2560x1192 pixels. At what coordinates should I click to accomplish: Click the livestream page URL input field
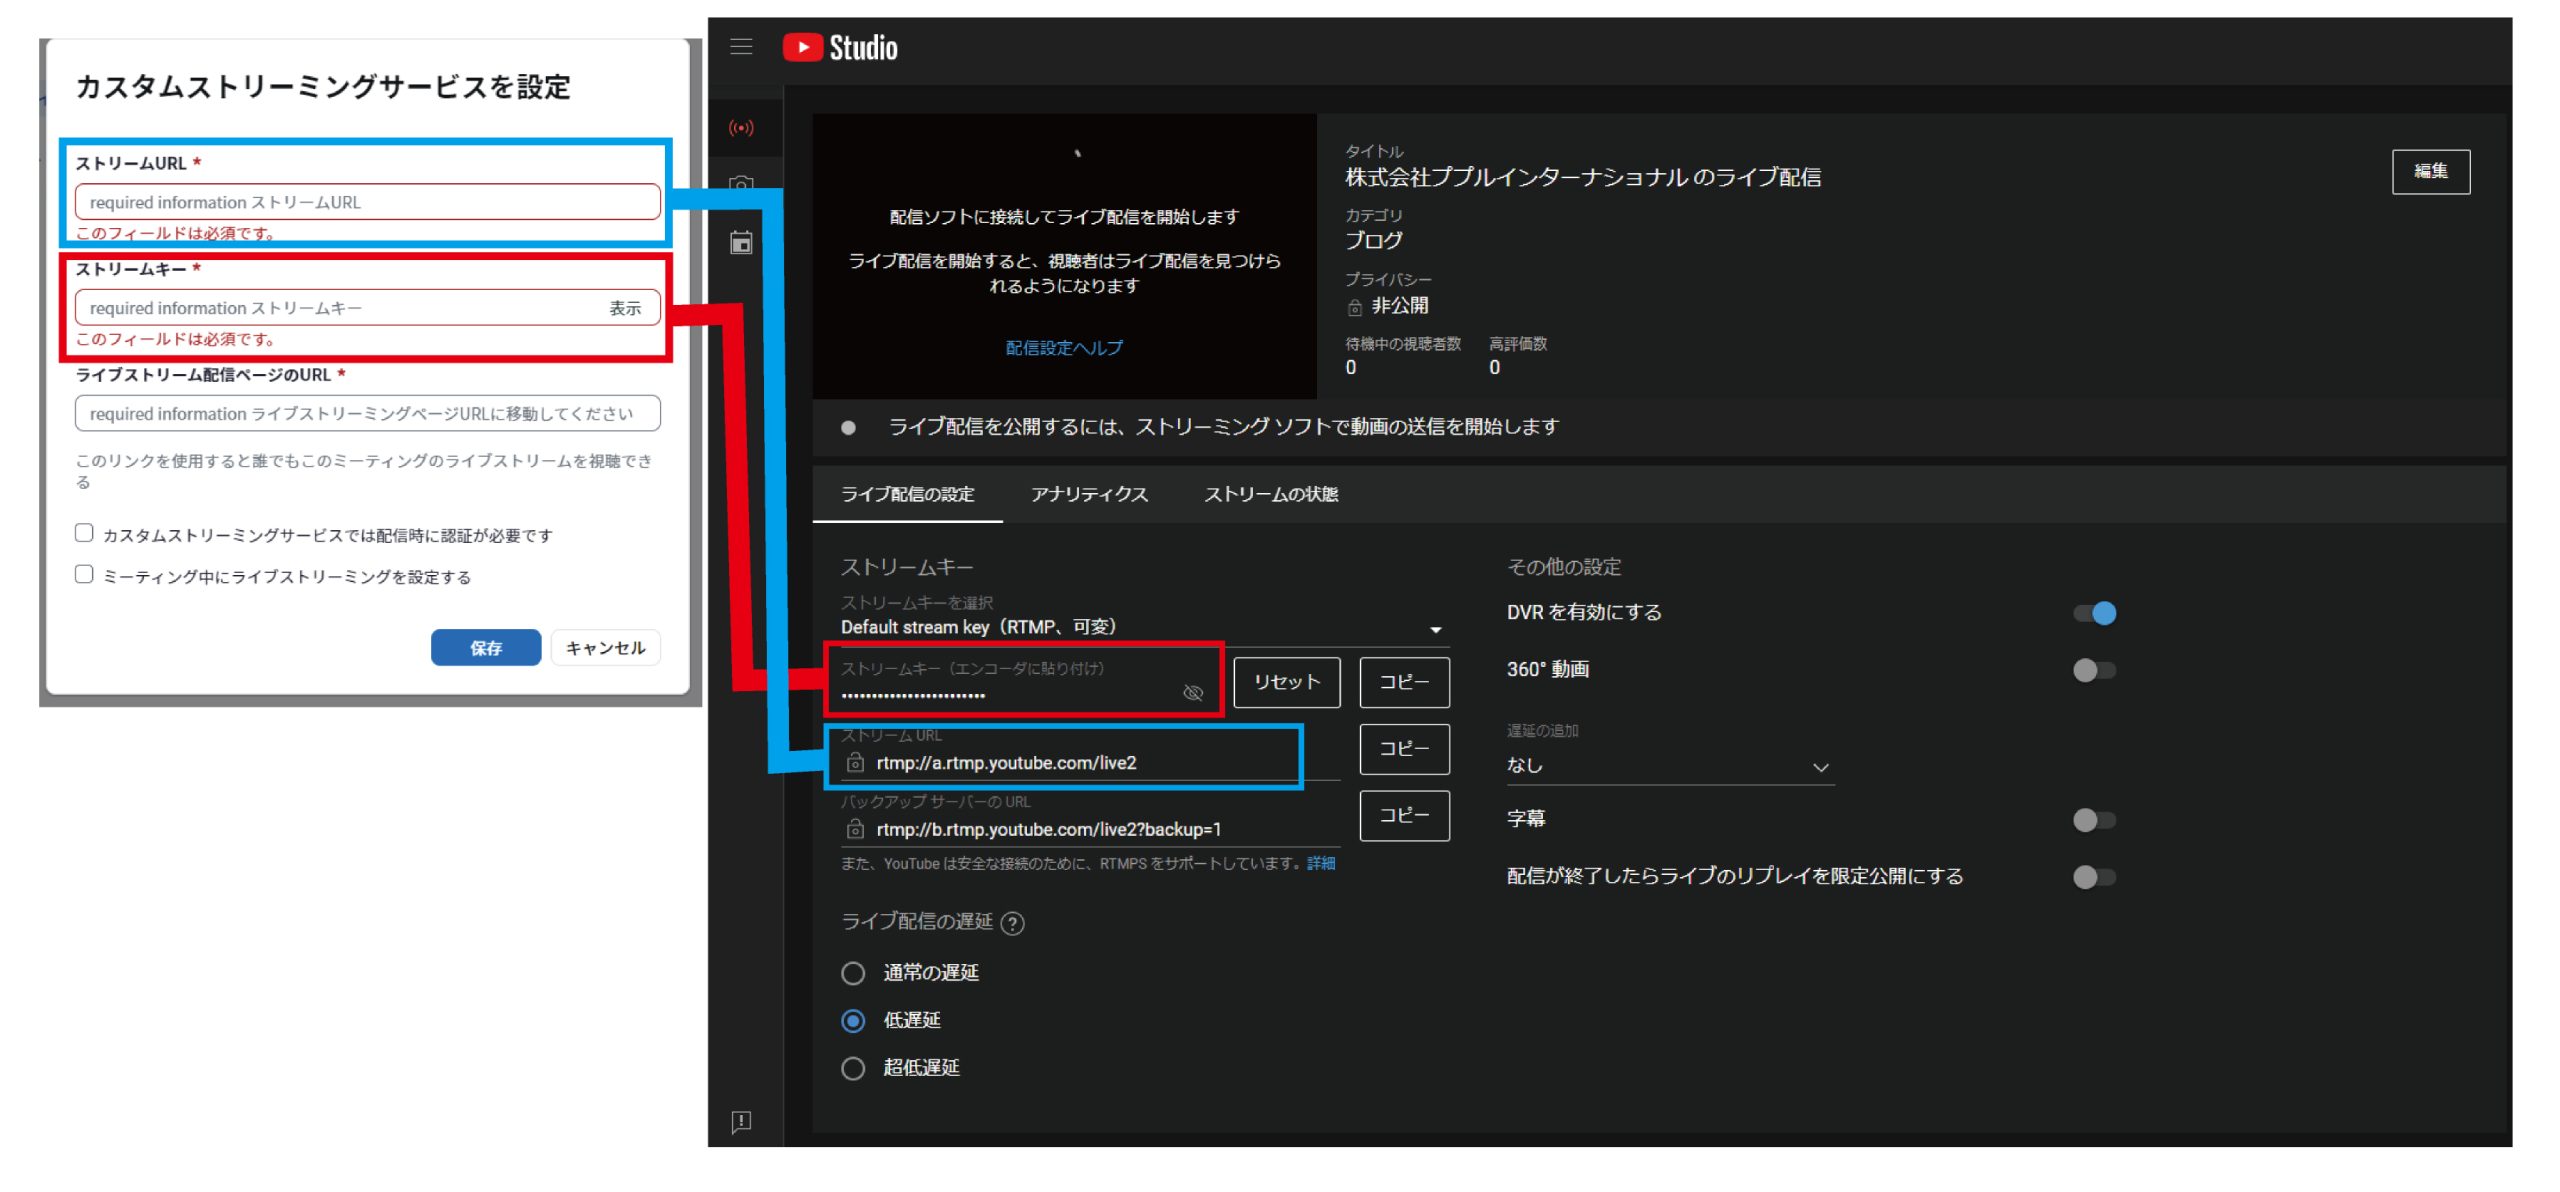click(x=367, y=414)
